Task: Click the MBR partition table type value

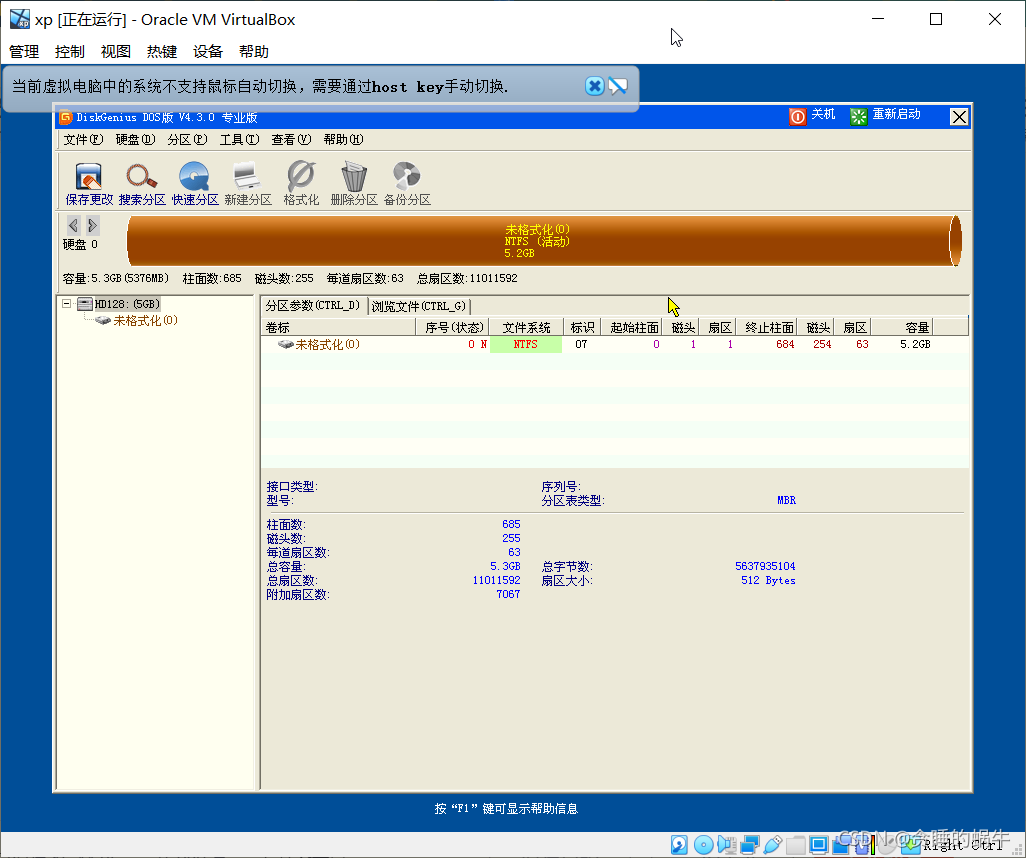Action: tap(787, 501)
